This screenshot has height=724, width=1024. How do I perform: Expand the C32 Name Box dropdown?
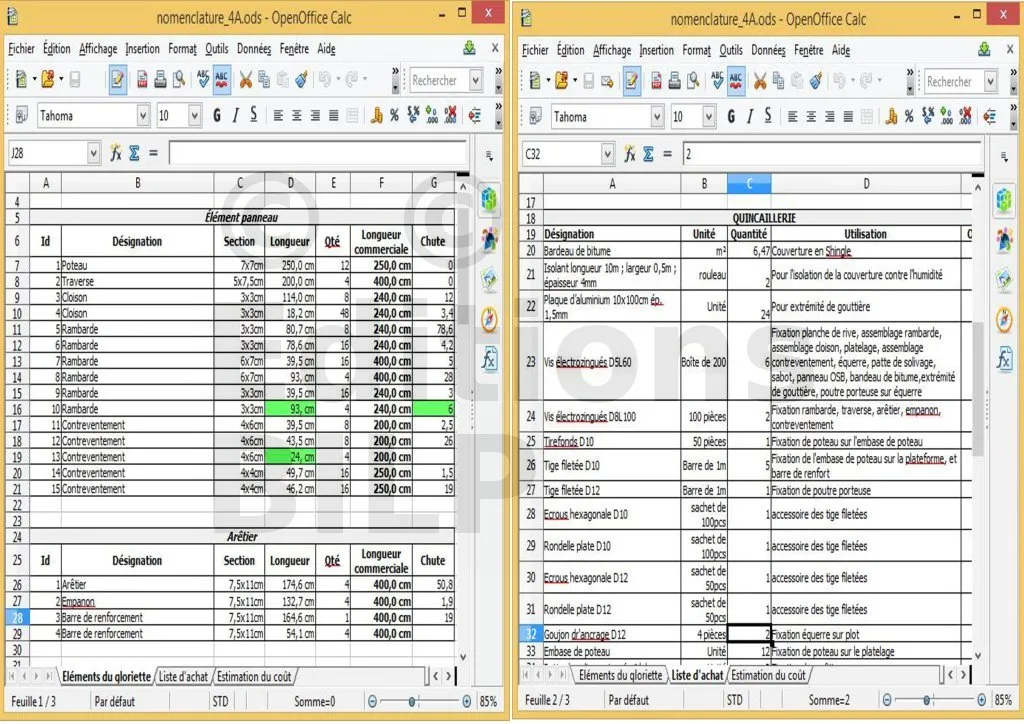(x=607, y=154)
